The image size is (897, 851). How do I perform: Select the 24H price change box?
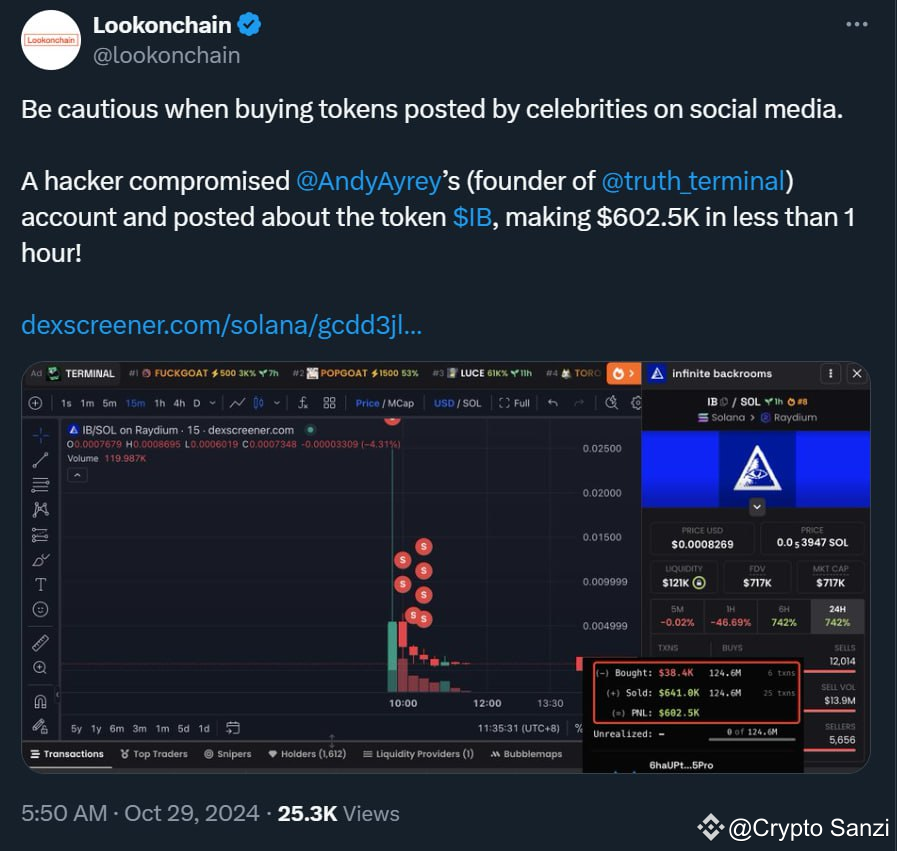pos(837,615)
